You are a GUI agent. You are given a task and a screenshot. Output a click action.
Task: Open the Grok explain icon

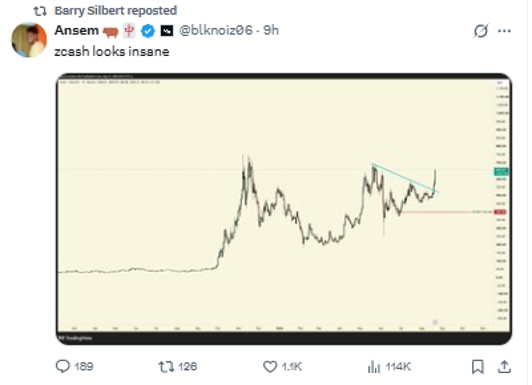(x=481, y=31)
